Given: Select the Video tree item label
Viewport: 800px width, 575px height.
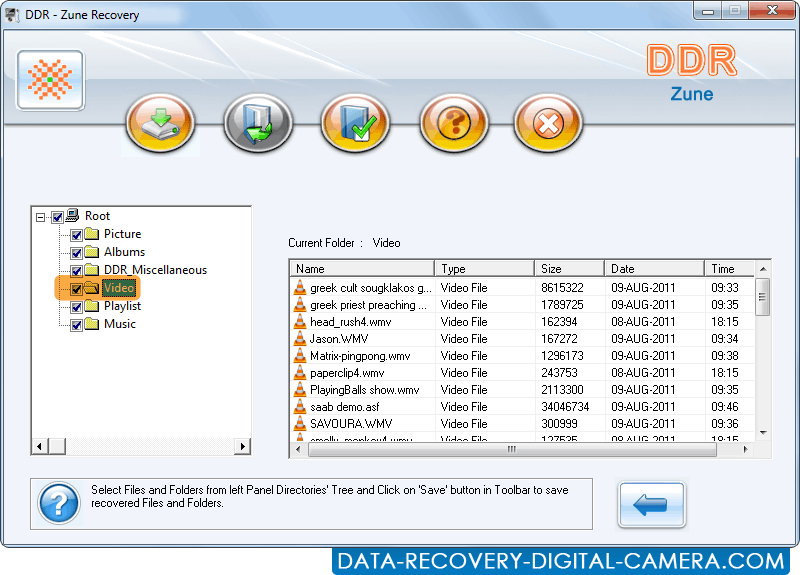Looking at the screenshot, I should coord(119,288).
